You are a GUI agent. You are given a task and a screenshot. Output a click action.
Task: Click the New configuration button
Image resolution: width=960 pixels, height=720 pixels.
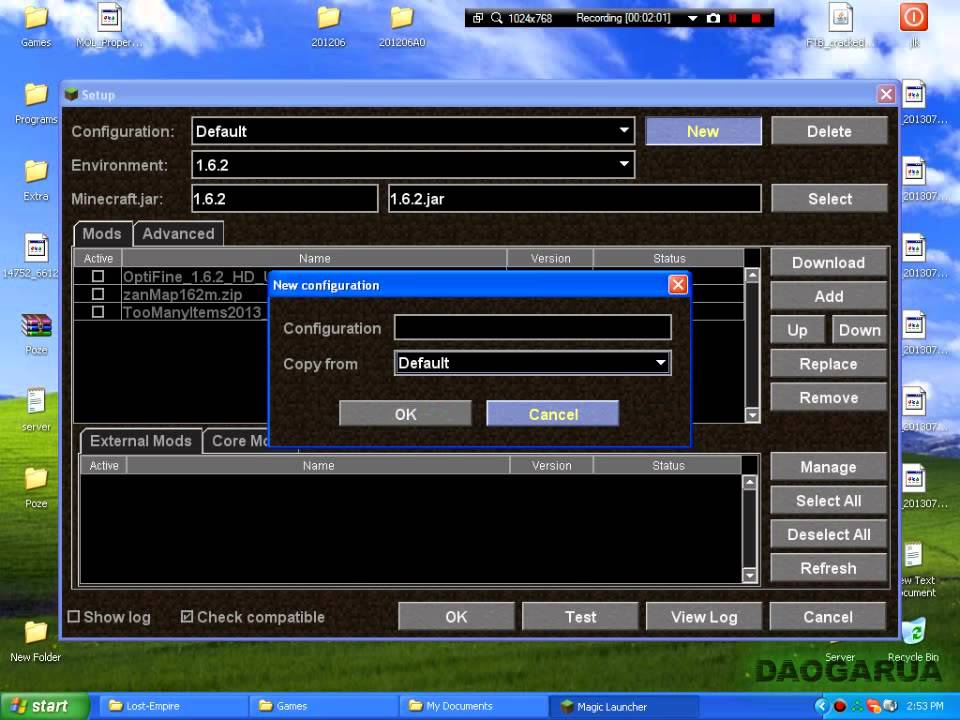[x=703, y=131]
